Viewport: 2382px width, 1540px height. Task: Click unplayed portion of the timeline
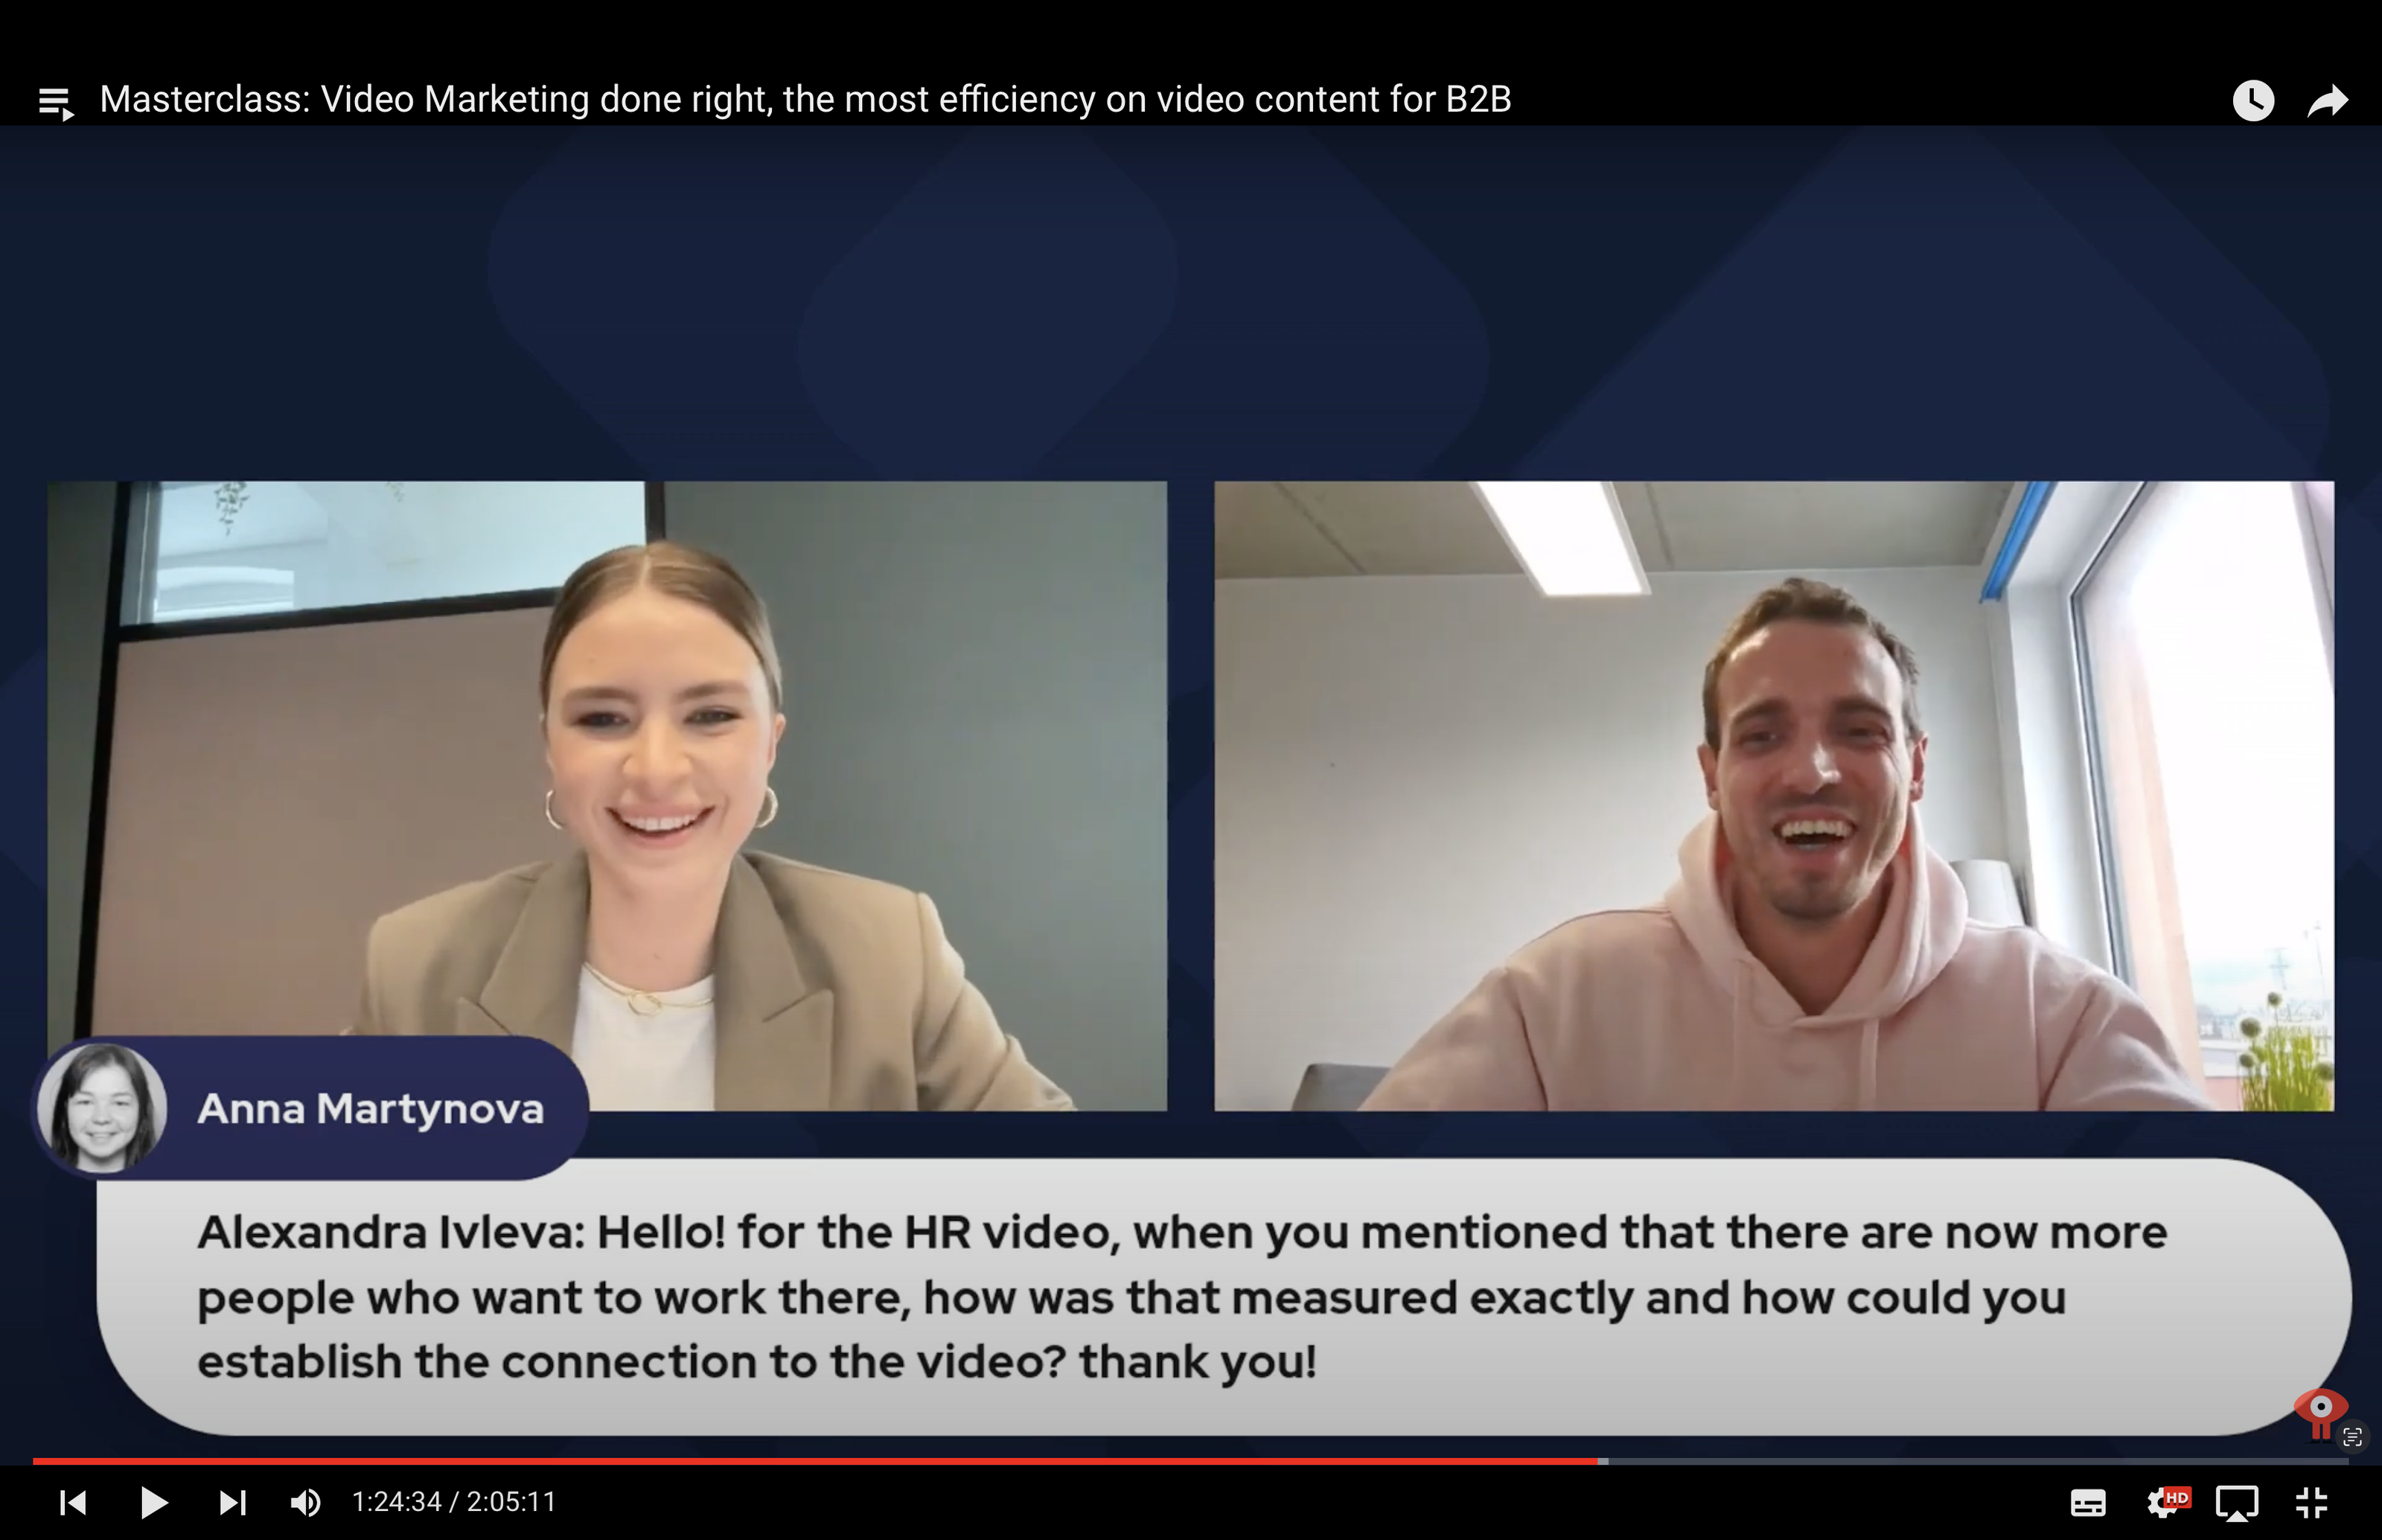click(1980, 1461)
